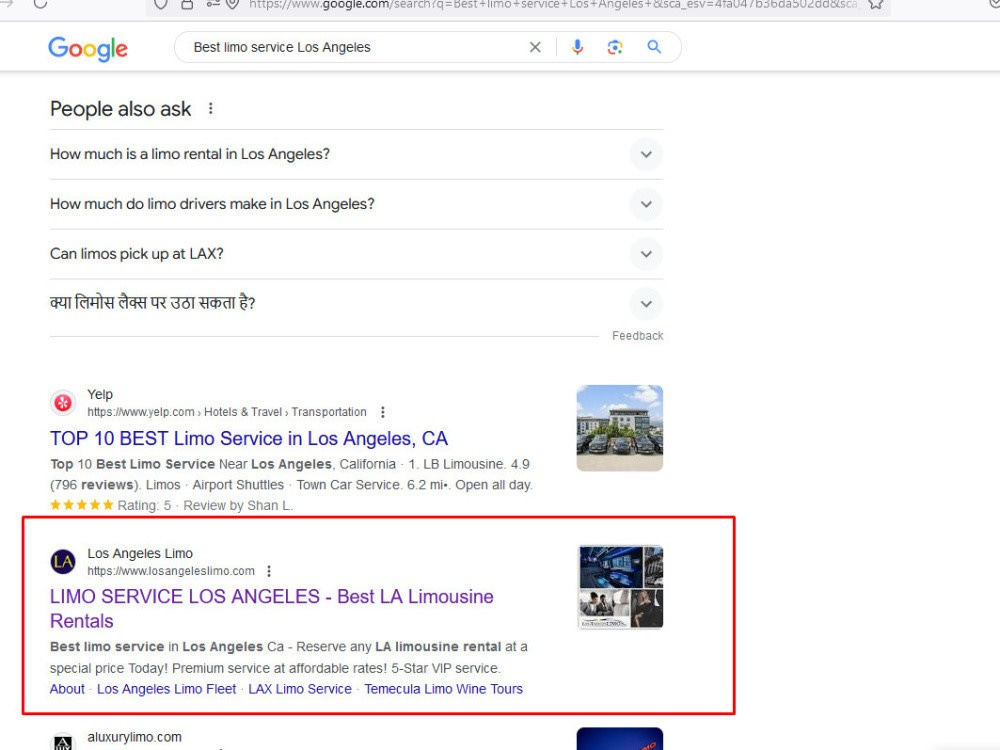
Task: Open People also ask options menu
Action: (210, 108)
